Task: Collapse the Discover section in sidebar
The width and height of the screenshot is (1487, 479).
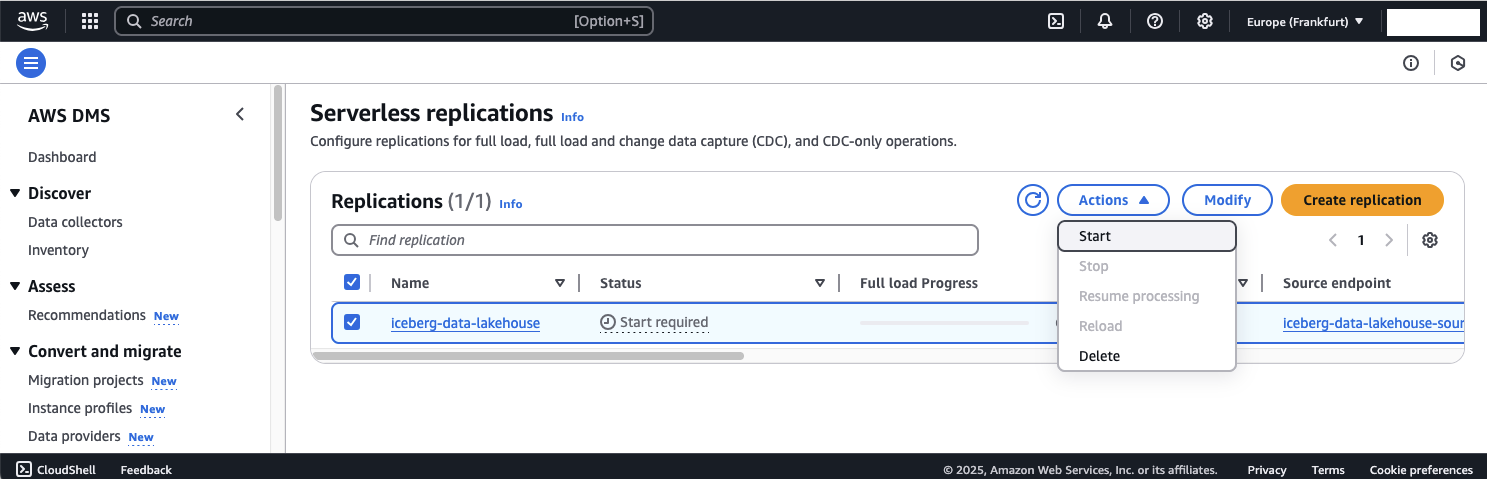Action: (15, 193)
